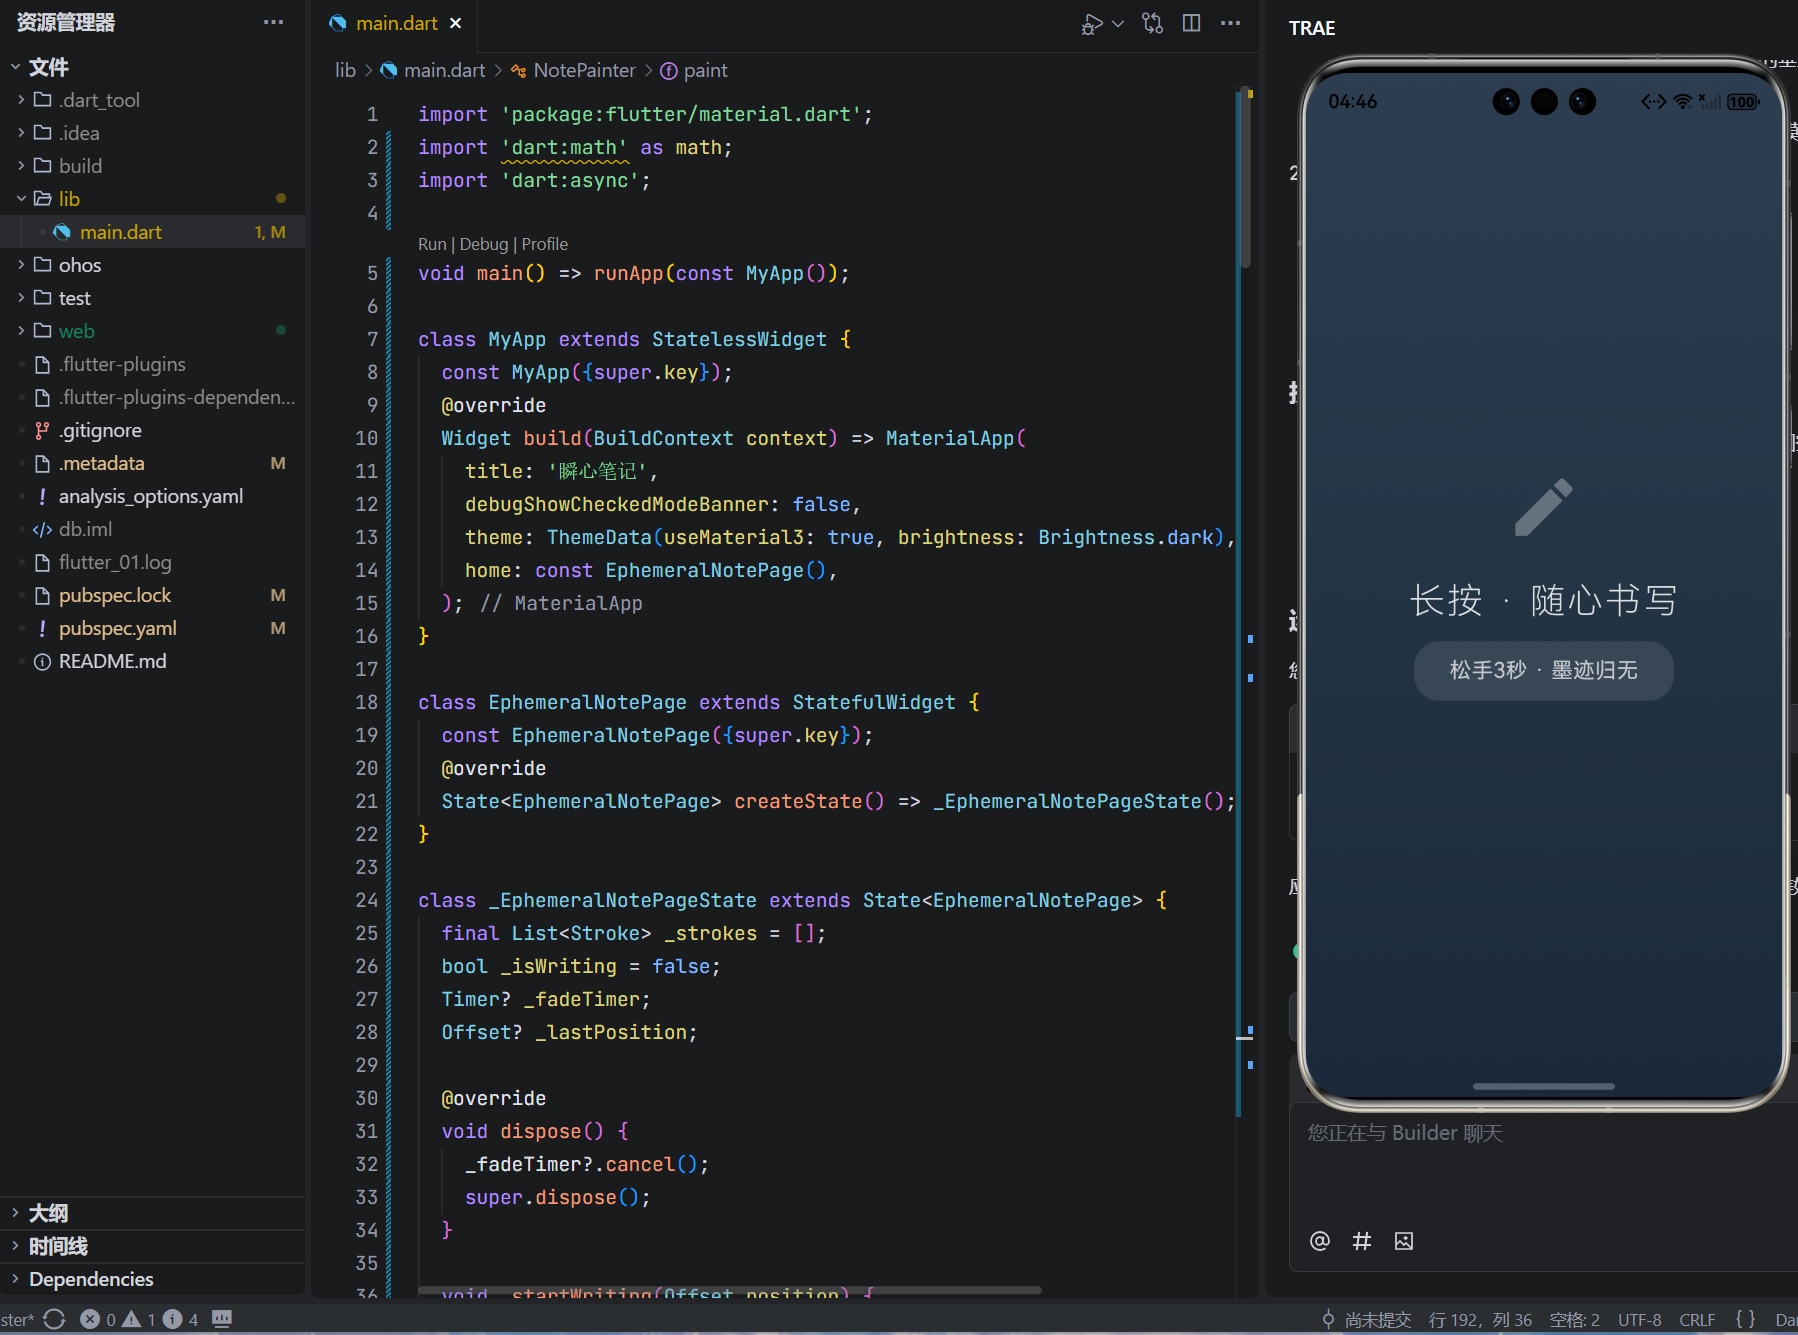Image resolution: width=1798 pixels, height=1335 pixels.
Task: Select the main.dart editor tab
Action: [x=396, y=23]
